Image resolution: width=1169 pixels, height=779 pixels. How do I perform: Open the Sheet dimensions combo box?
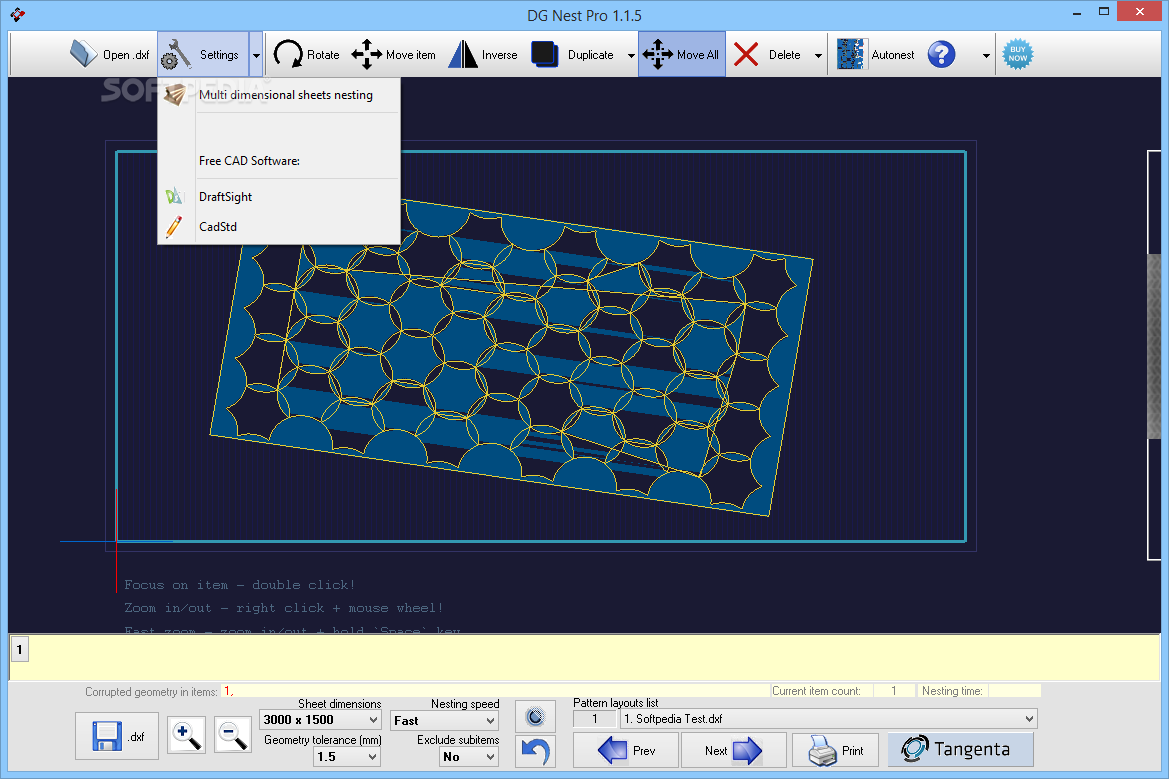click(x=321, y=719)
